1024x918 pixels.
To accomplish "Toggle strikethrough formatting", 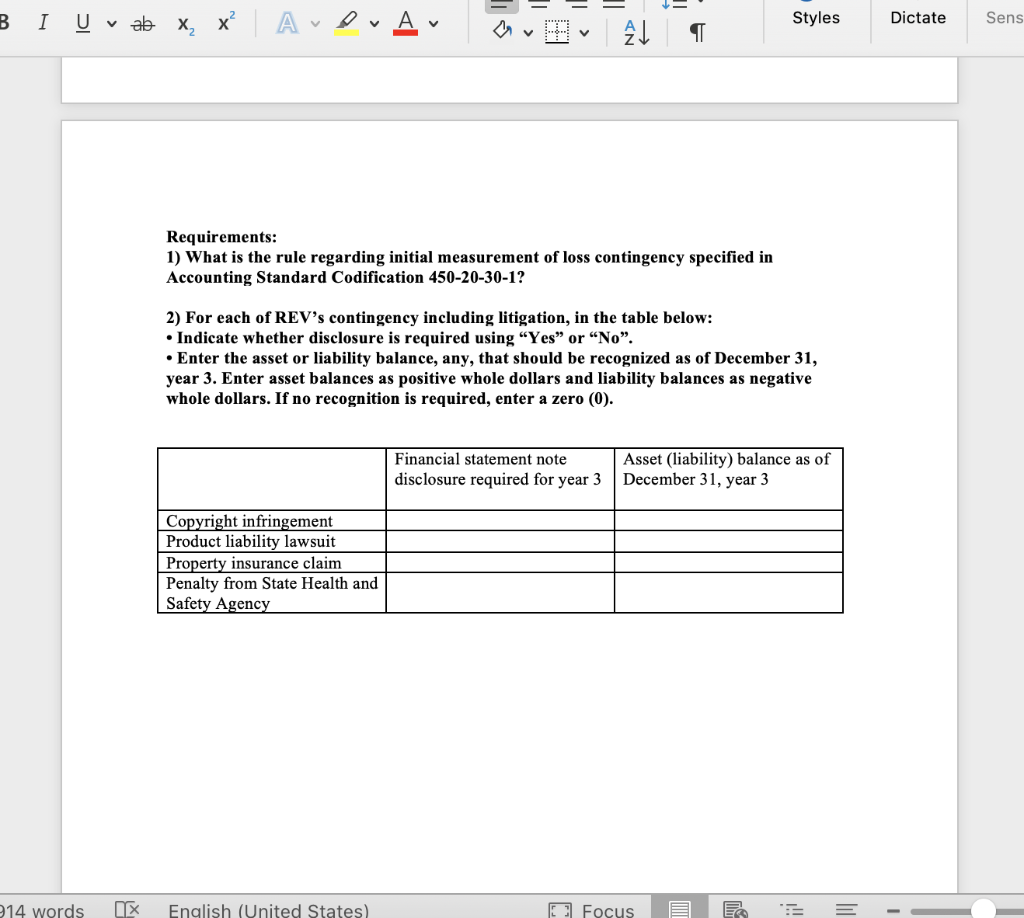I will coord(143,24).
